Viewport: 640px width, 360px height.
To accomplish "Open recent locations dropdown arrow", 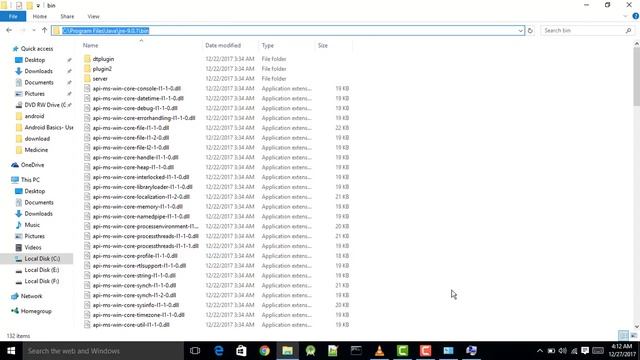I will 34,30.
